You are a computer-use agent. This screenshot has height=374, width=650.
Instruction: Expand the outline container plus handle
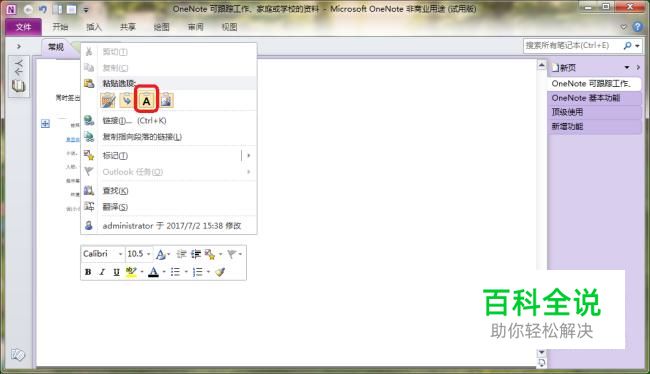(46, 124)
